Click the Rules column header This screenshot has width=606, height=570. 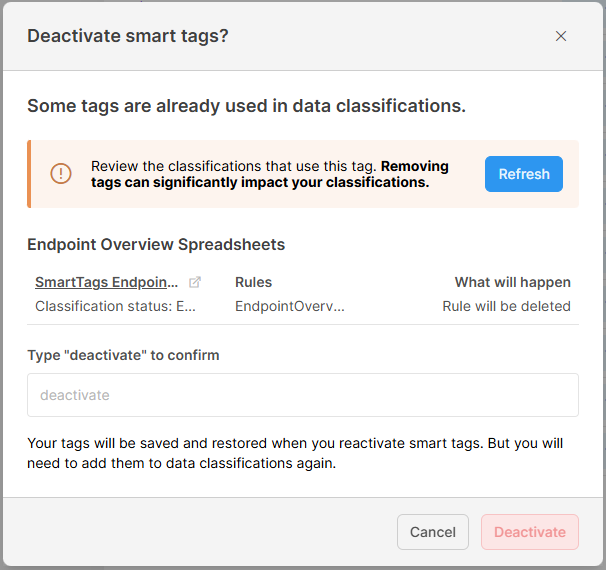click(253, 282)
